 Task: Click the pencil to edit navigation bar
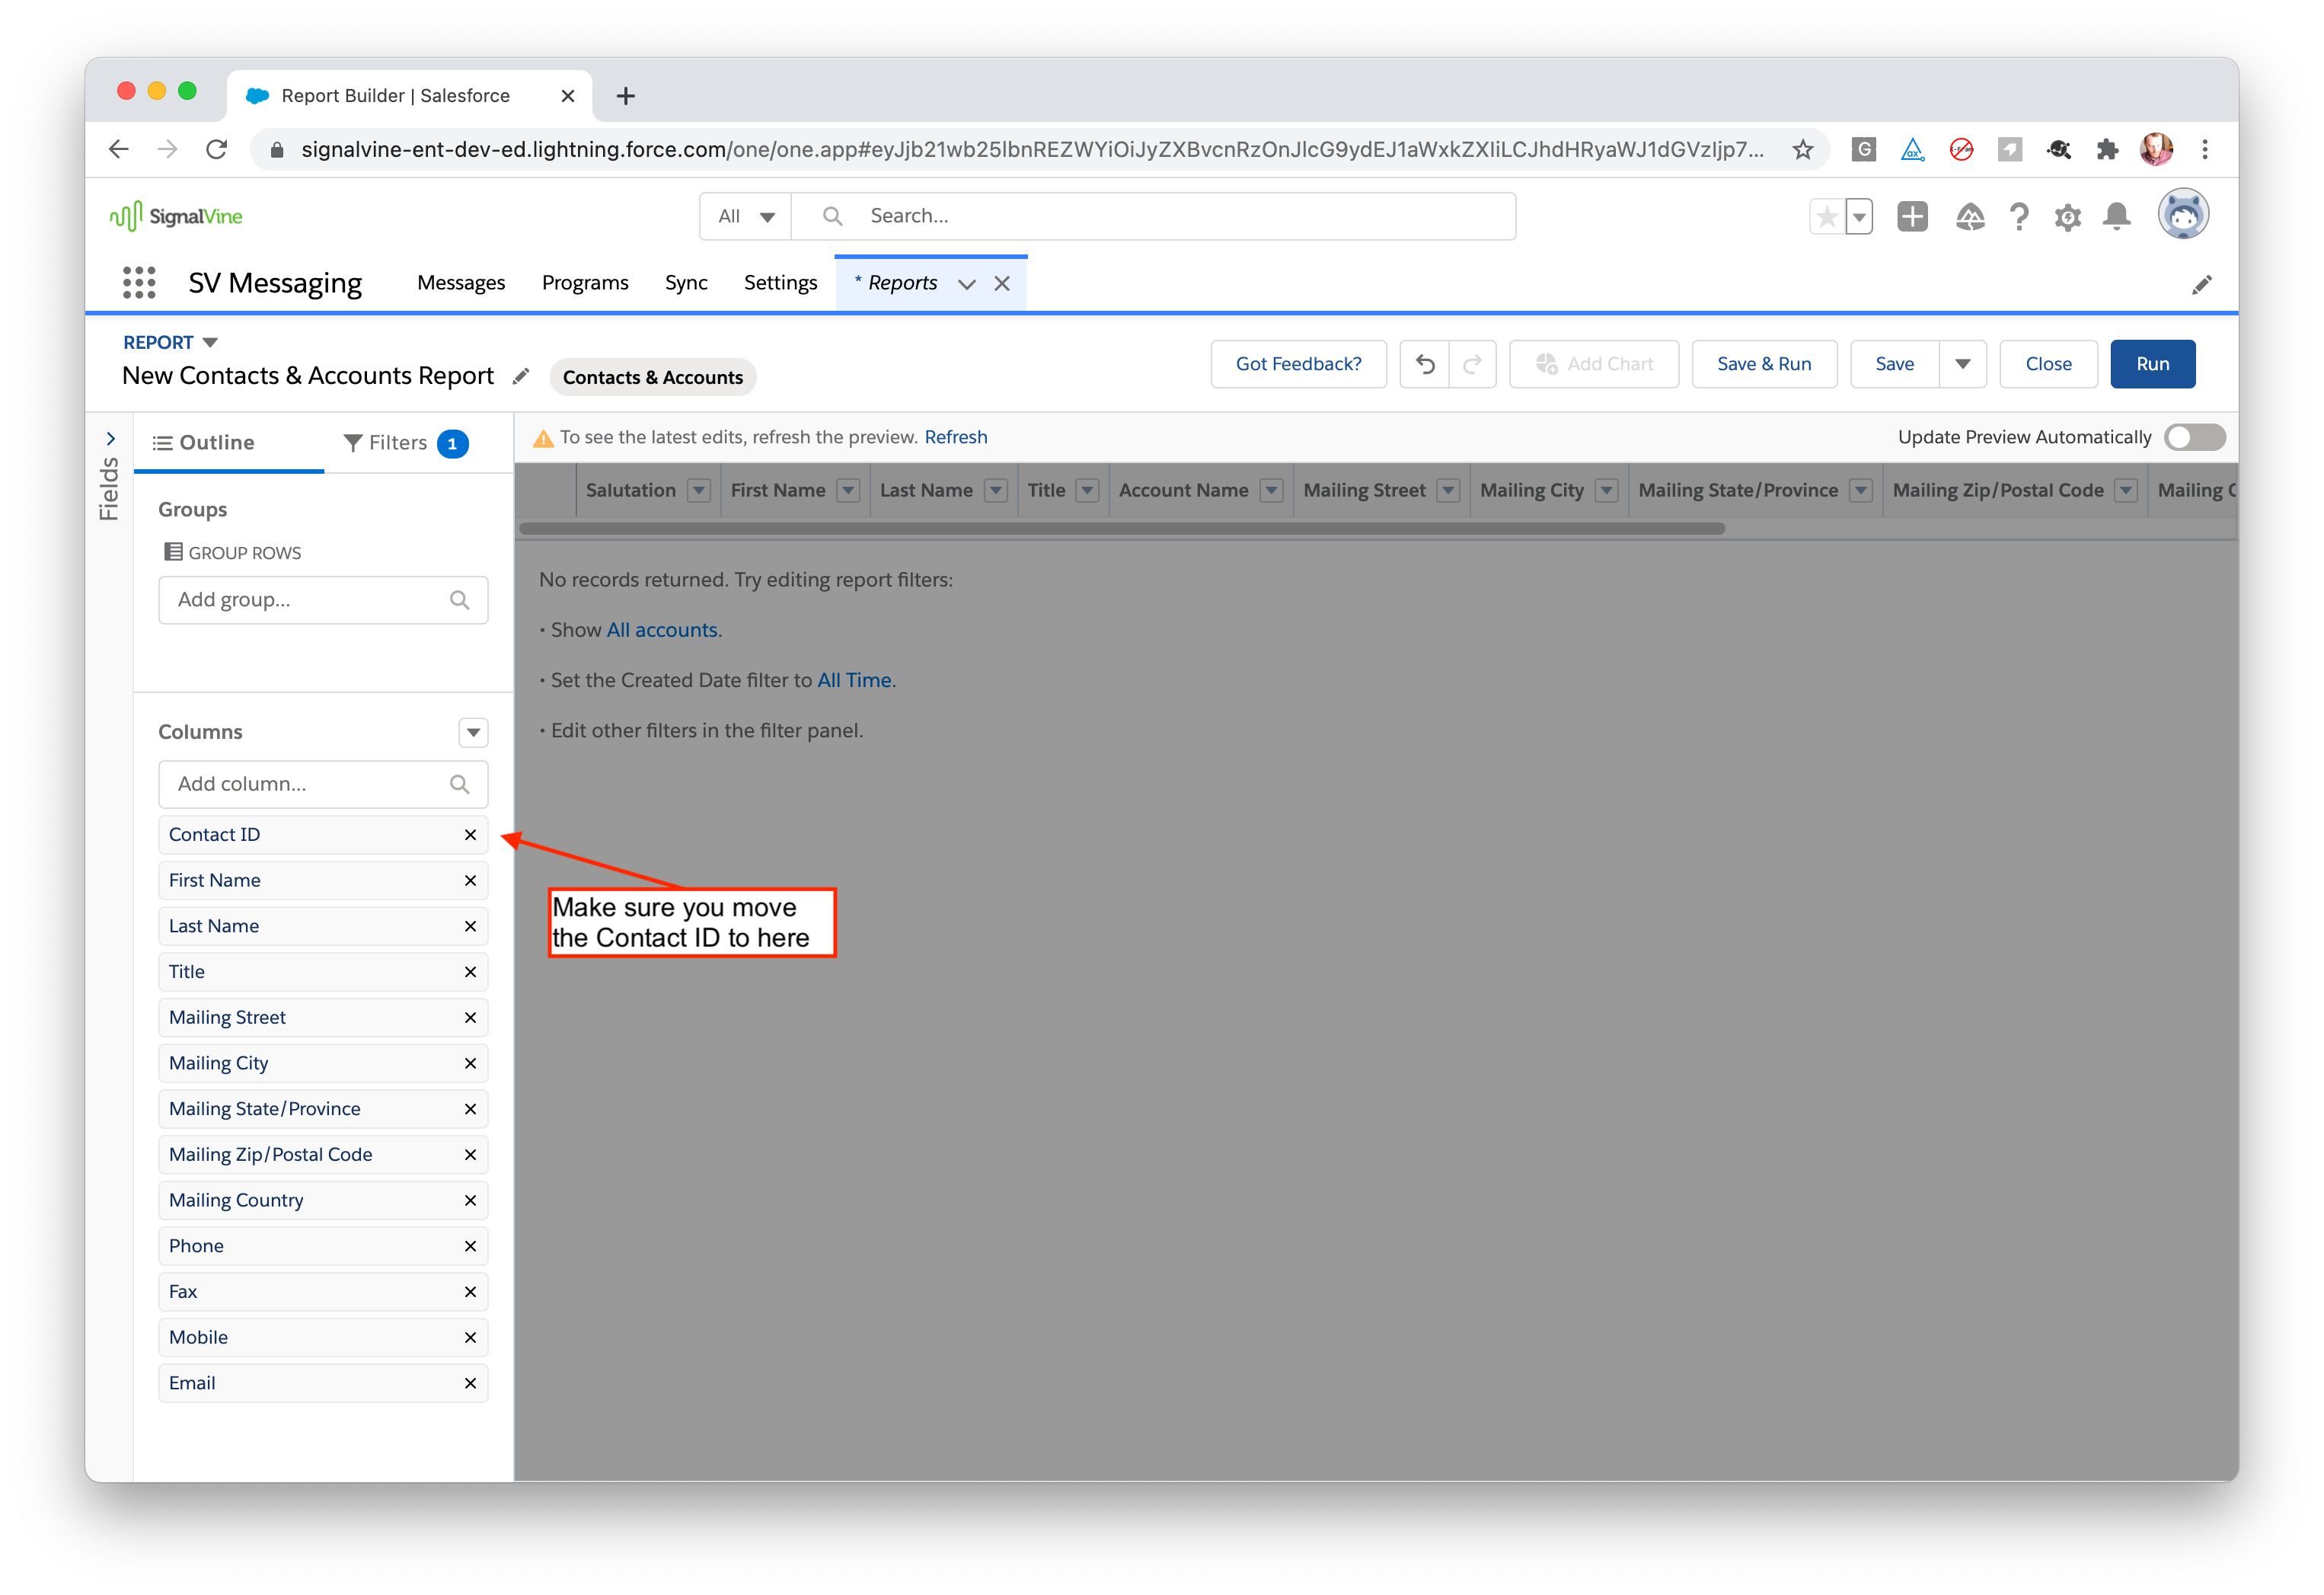click(x=2201, y=285)
